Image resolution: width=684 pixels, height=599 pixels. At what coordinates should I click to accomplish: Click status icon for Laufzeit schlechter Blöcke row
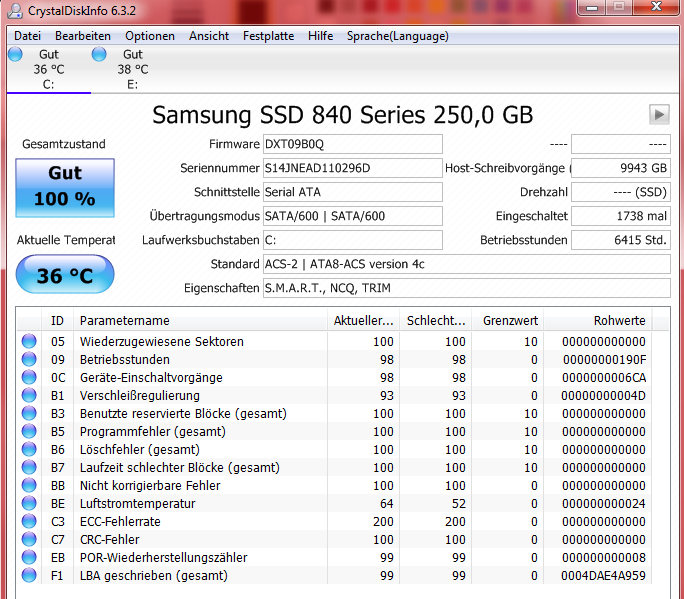coord(29,467)
